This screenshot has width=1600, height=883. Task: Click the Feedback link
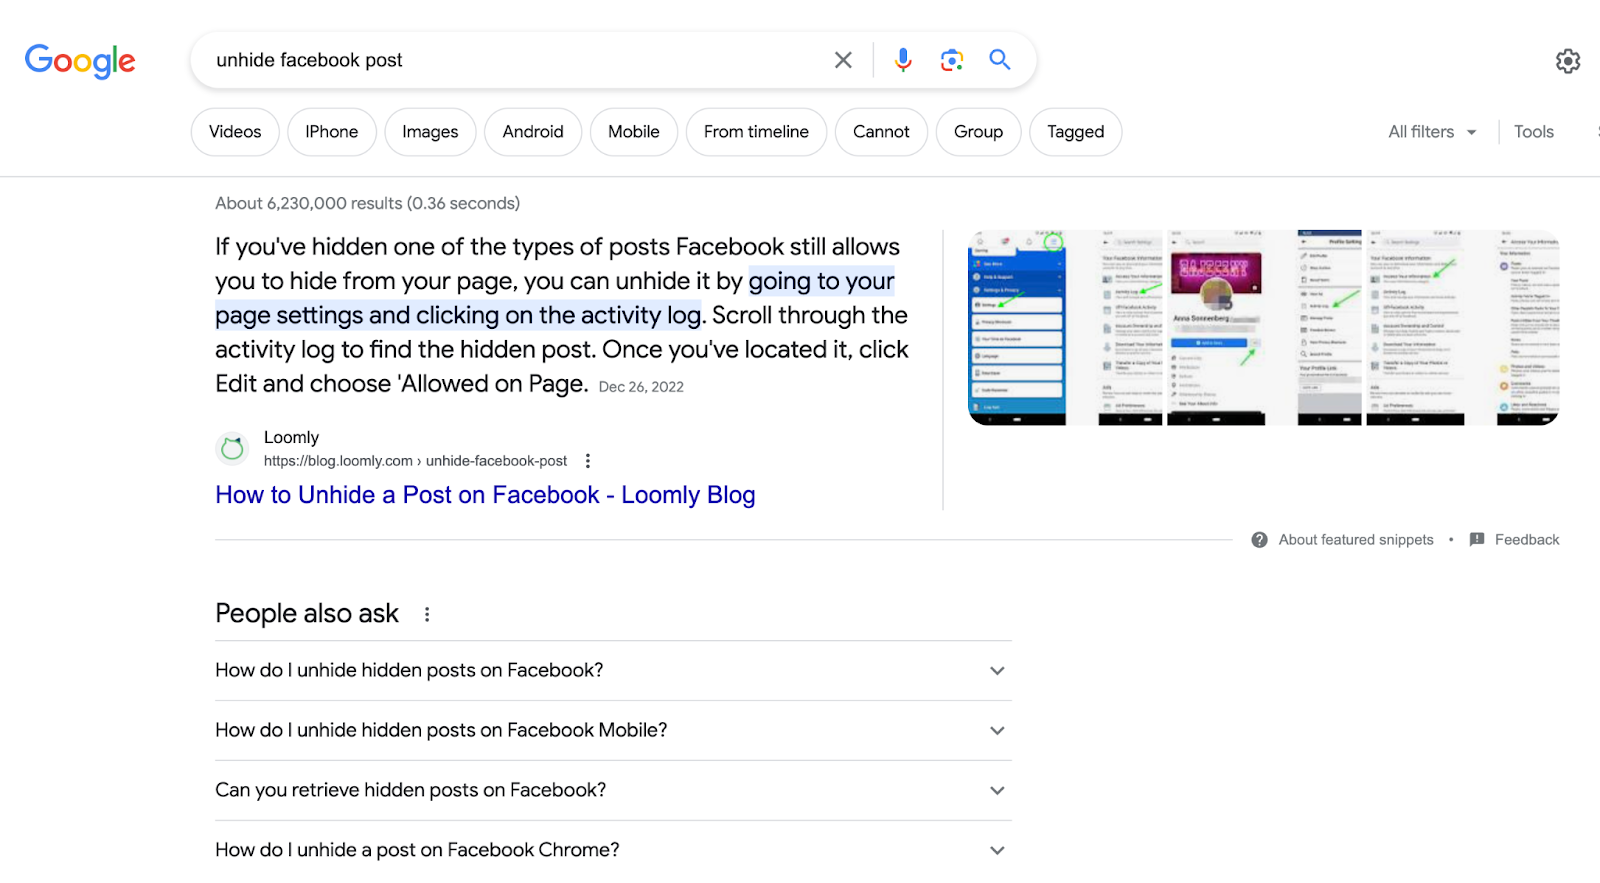click(x=1527, y=540)
